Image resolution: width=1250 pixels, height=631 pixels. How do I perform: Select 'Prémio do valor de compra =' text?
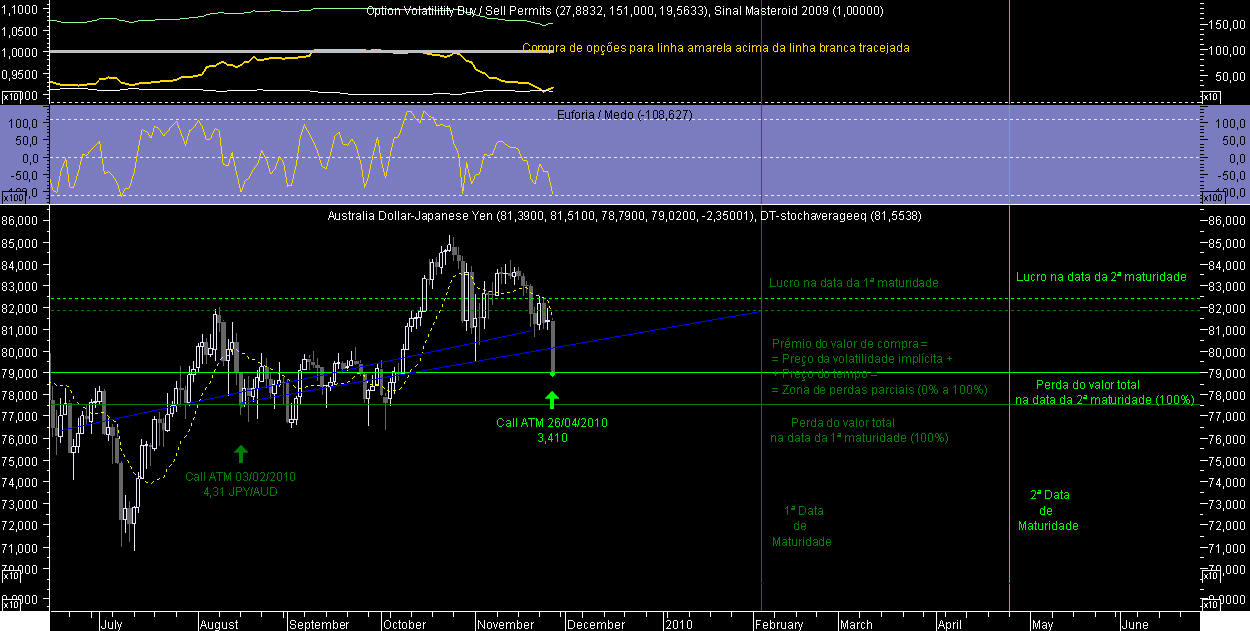pos(850,343)
